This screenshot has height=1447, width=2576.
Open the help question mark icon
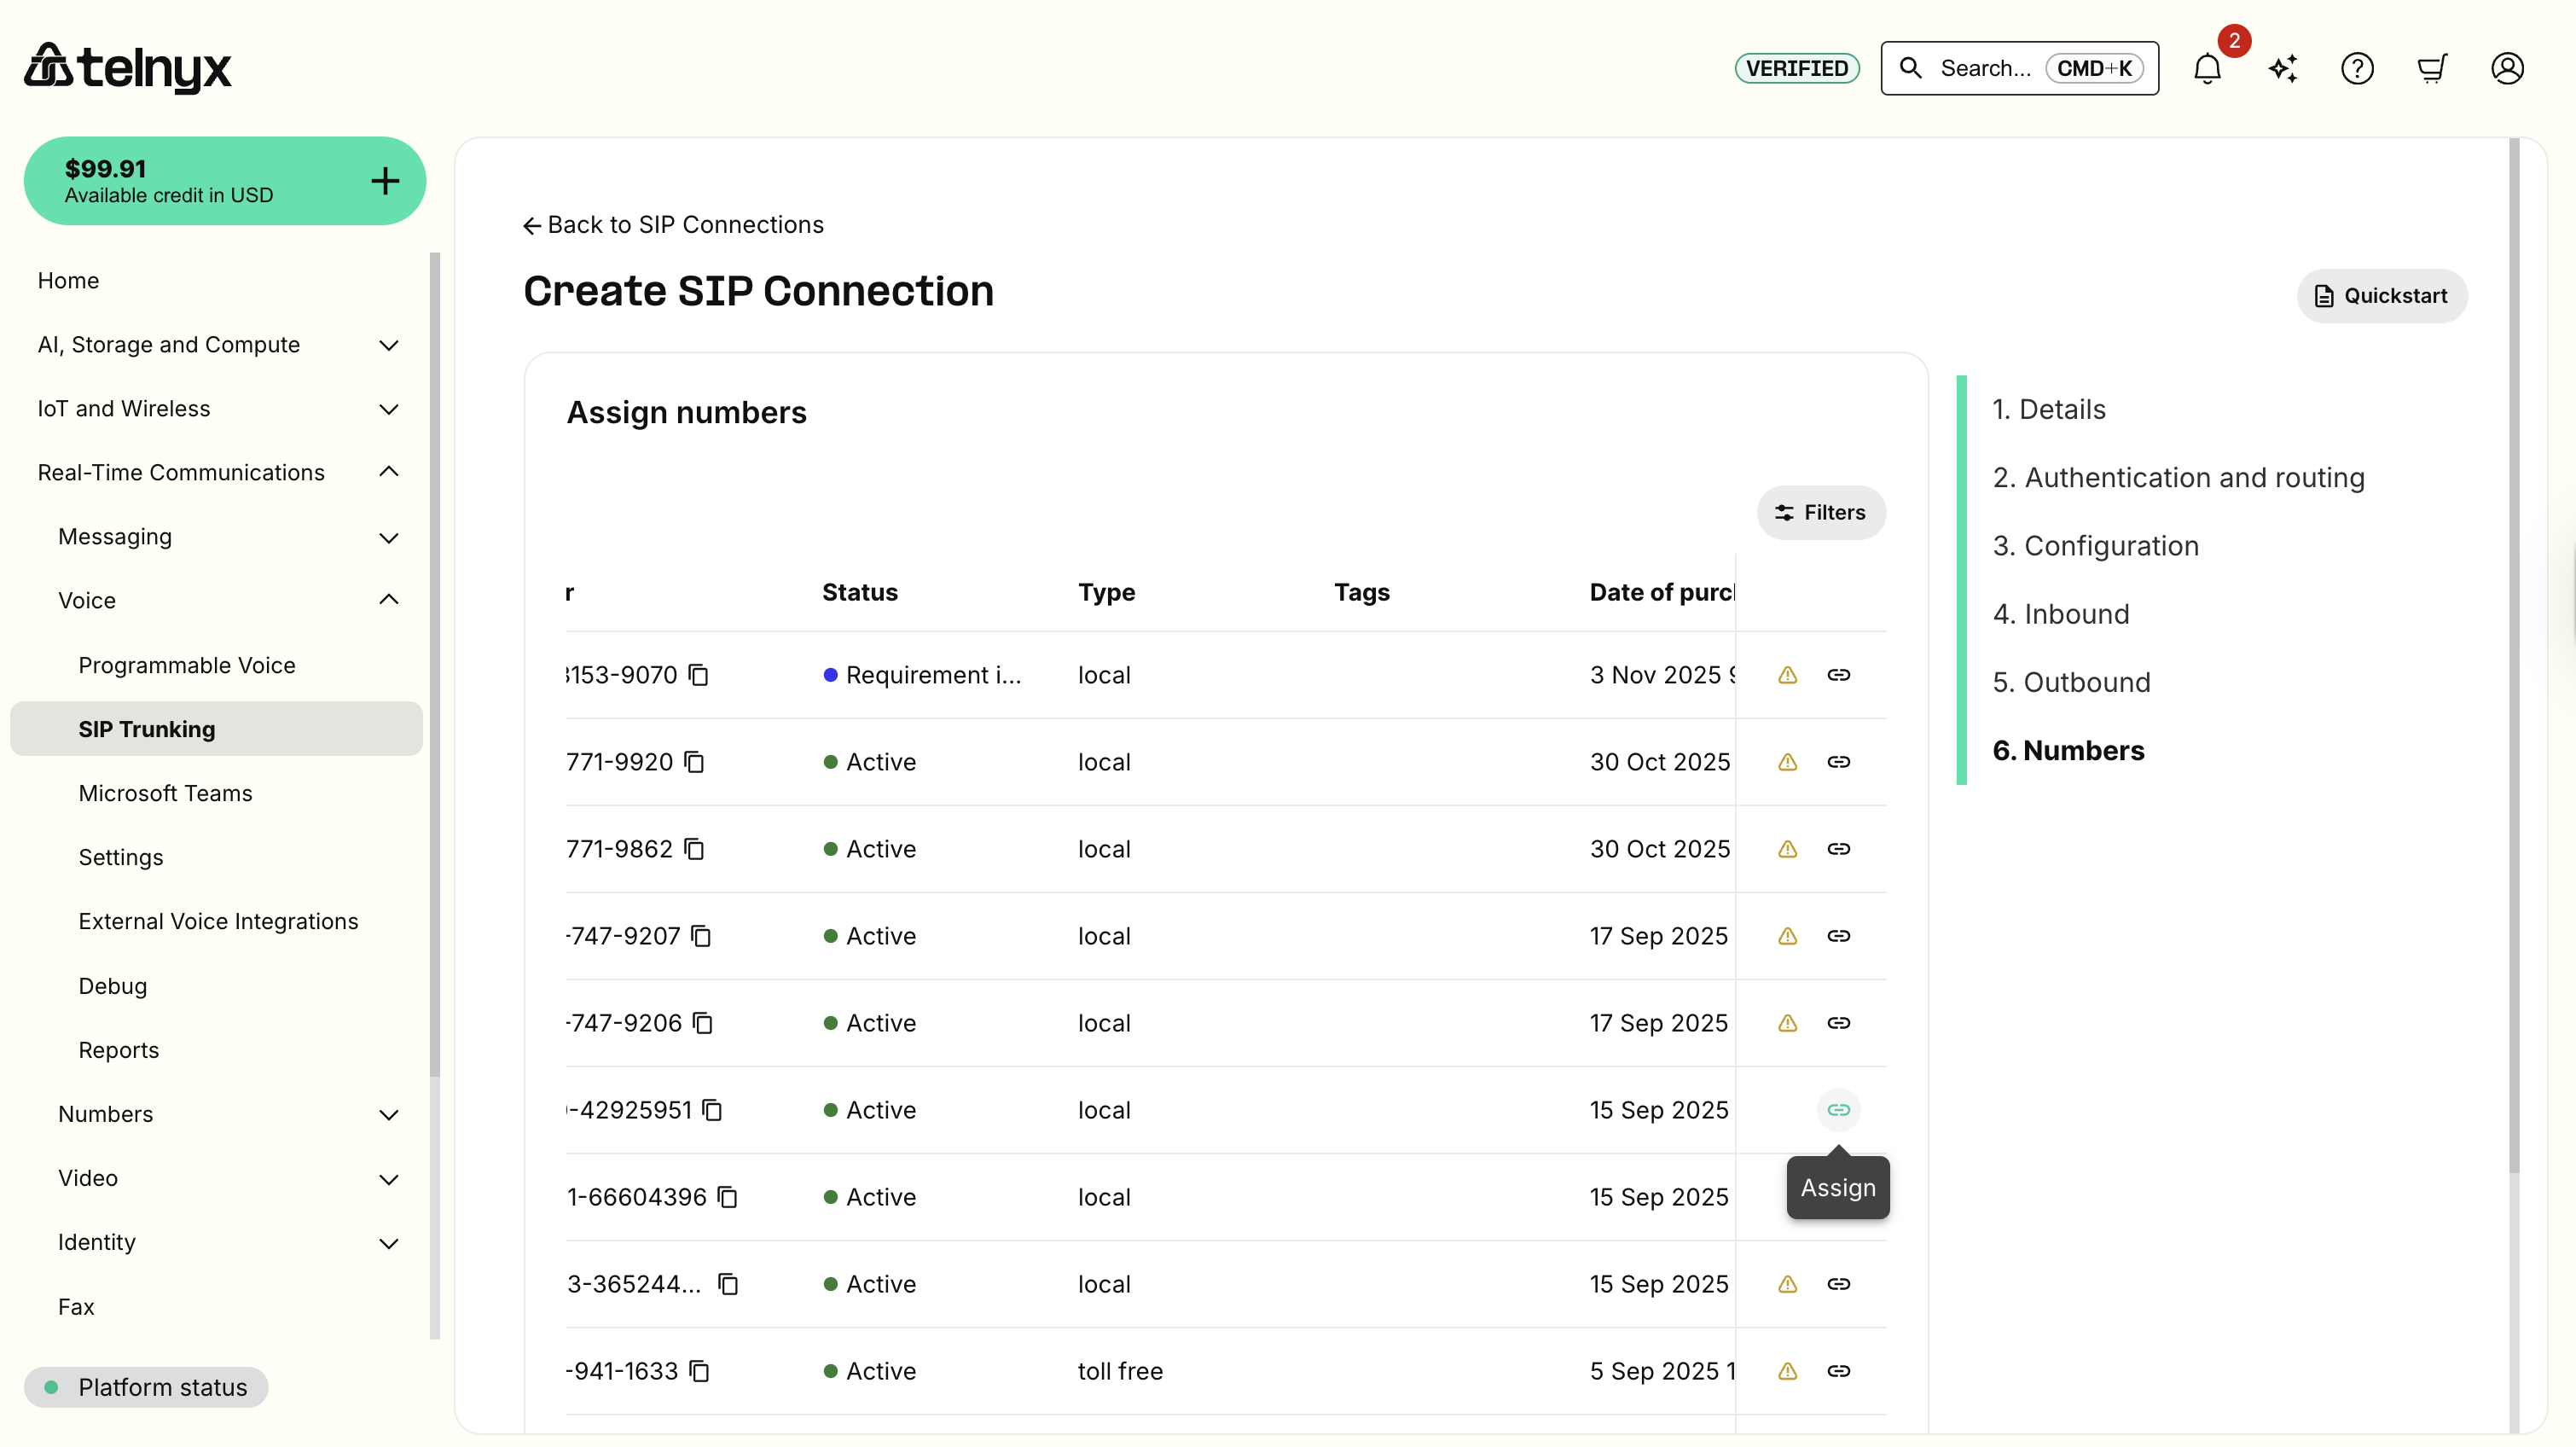[2357, 68]
